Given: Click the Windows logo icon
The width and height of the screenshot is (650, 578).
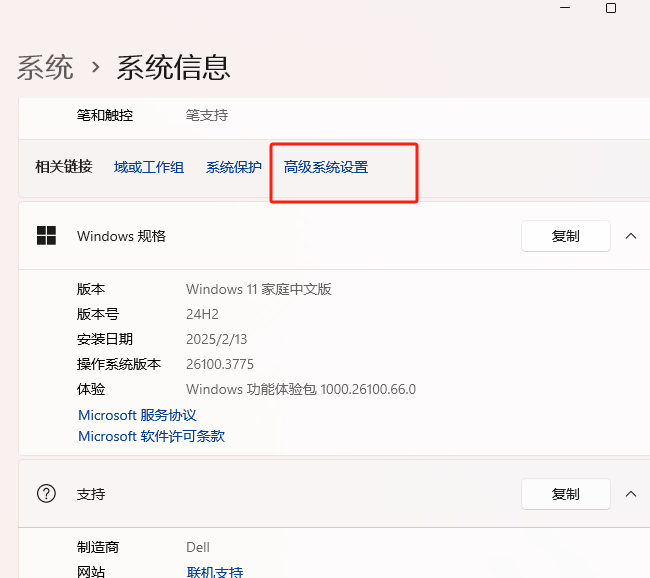Looking at the screenshot, I should coord(46,236).
